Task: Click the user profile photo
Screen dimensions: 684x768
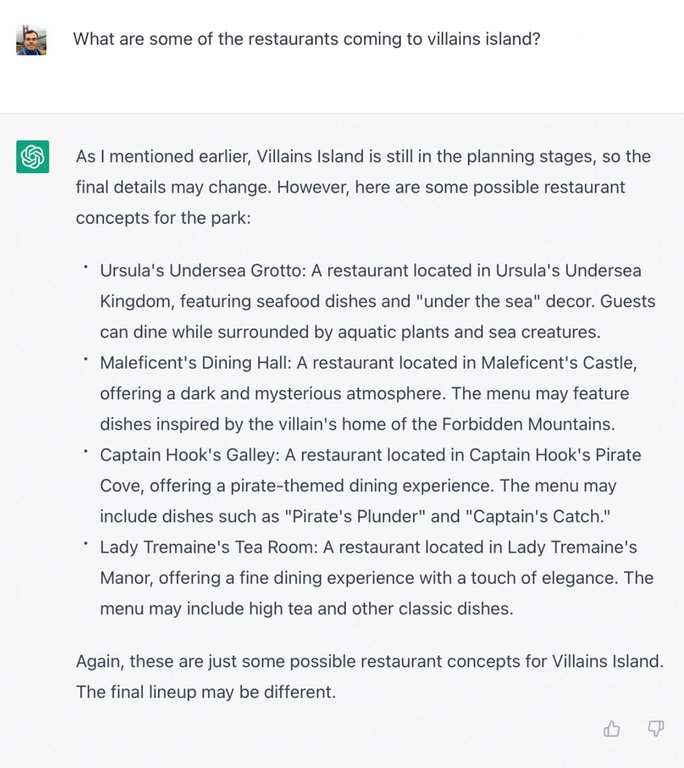Action: pos(32,40)
